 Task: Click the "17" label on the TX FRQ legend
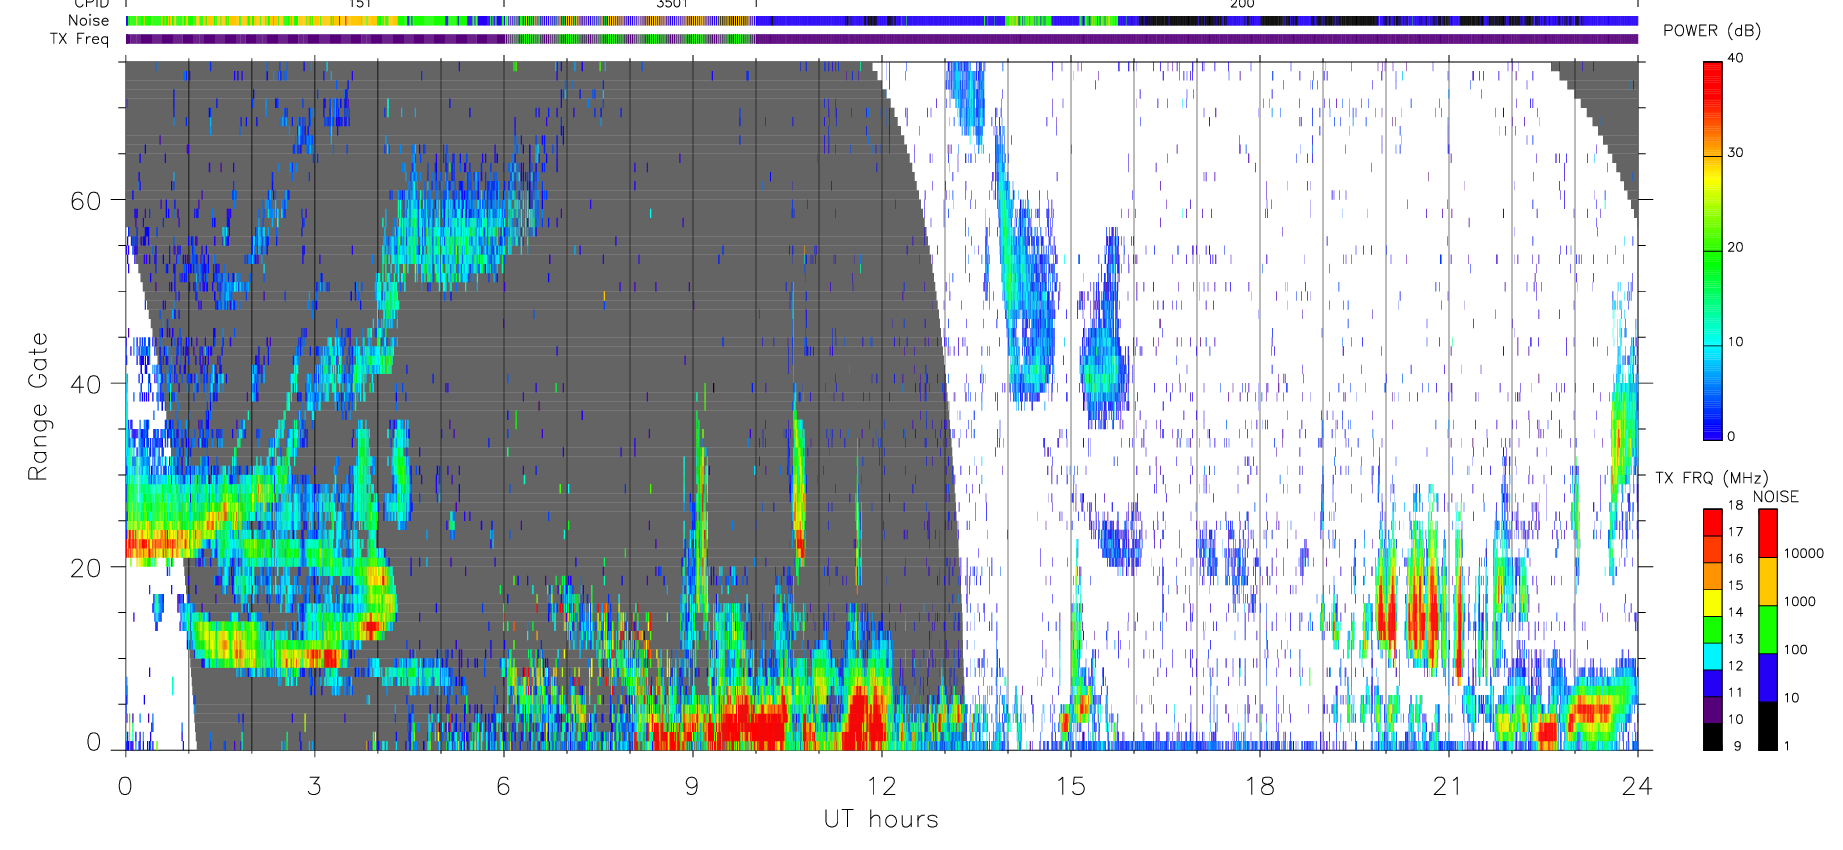pos(1735,532)
